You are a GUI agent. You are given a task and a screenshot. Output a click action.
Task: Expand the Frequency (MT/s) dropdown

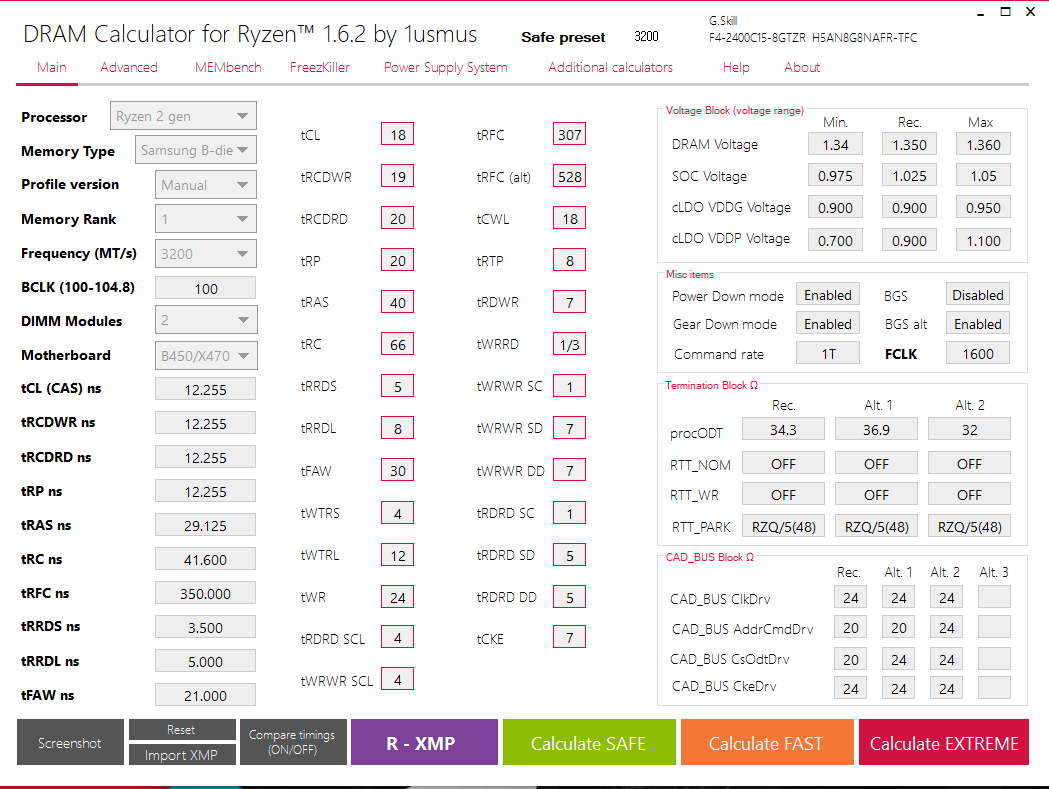205,254
